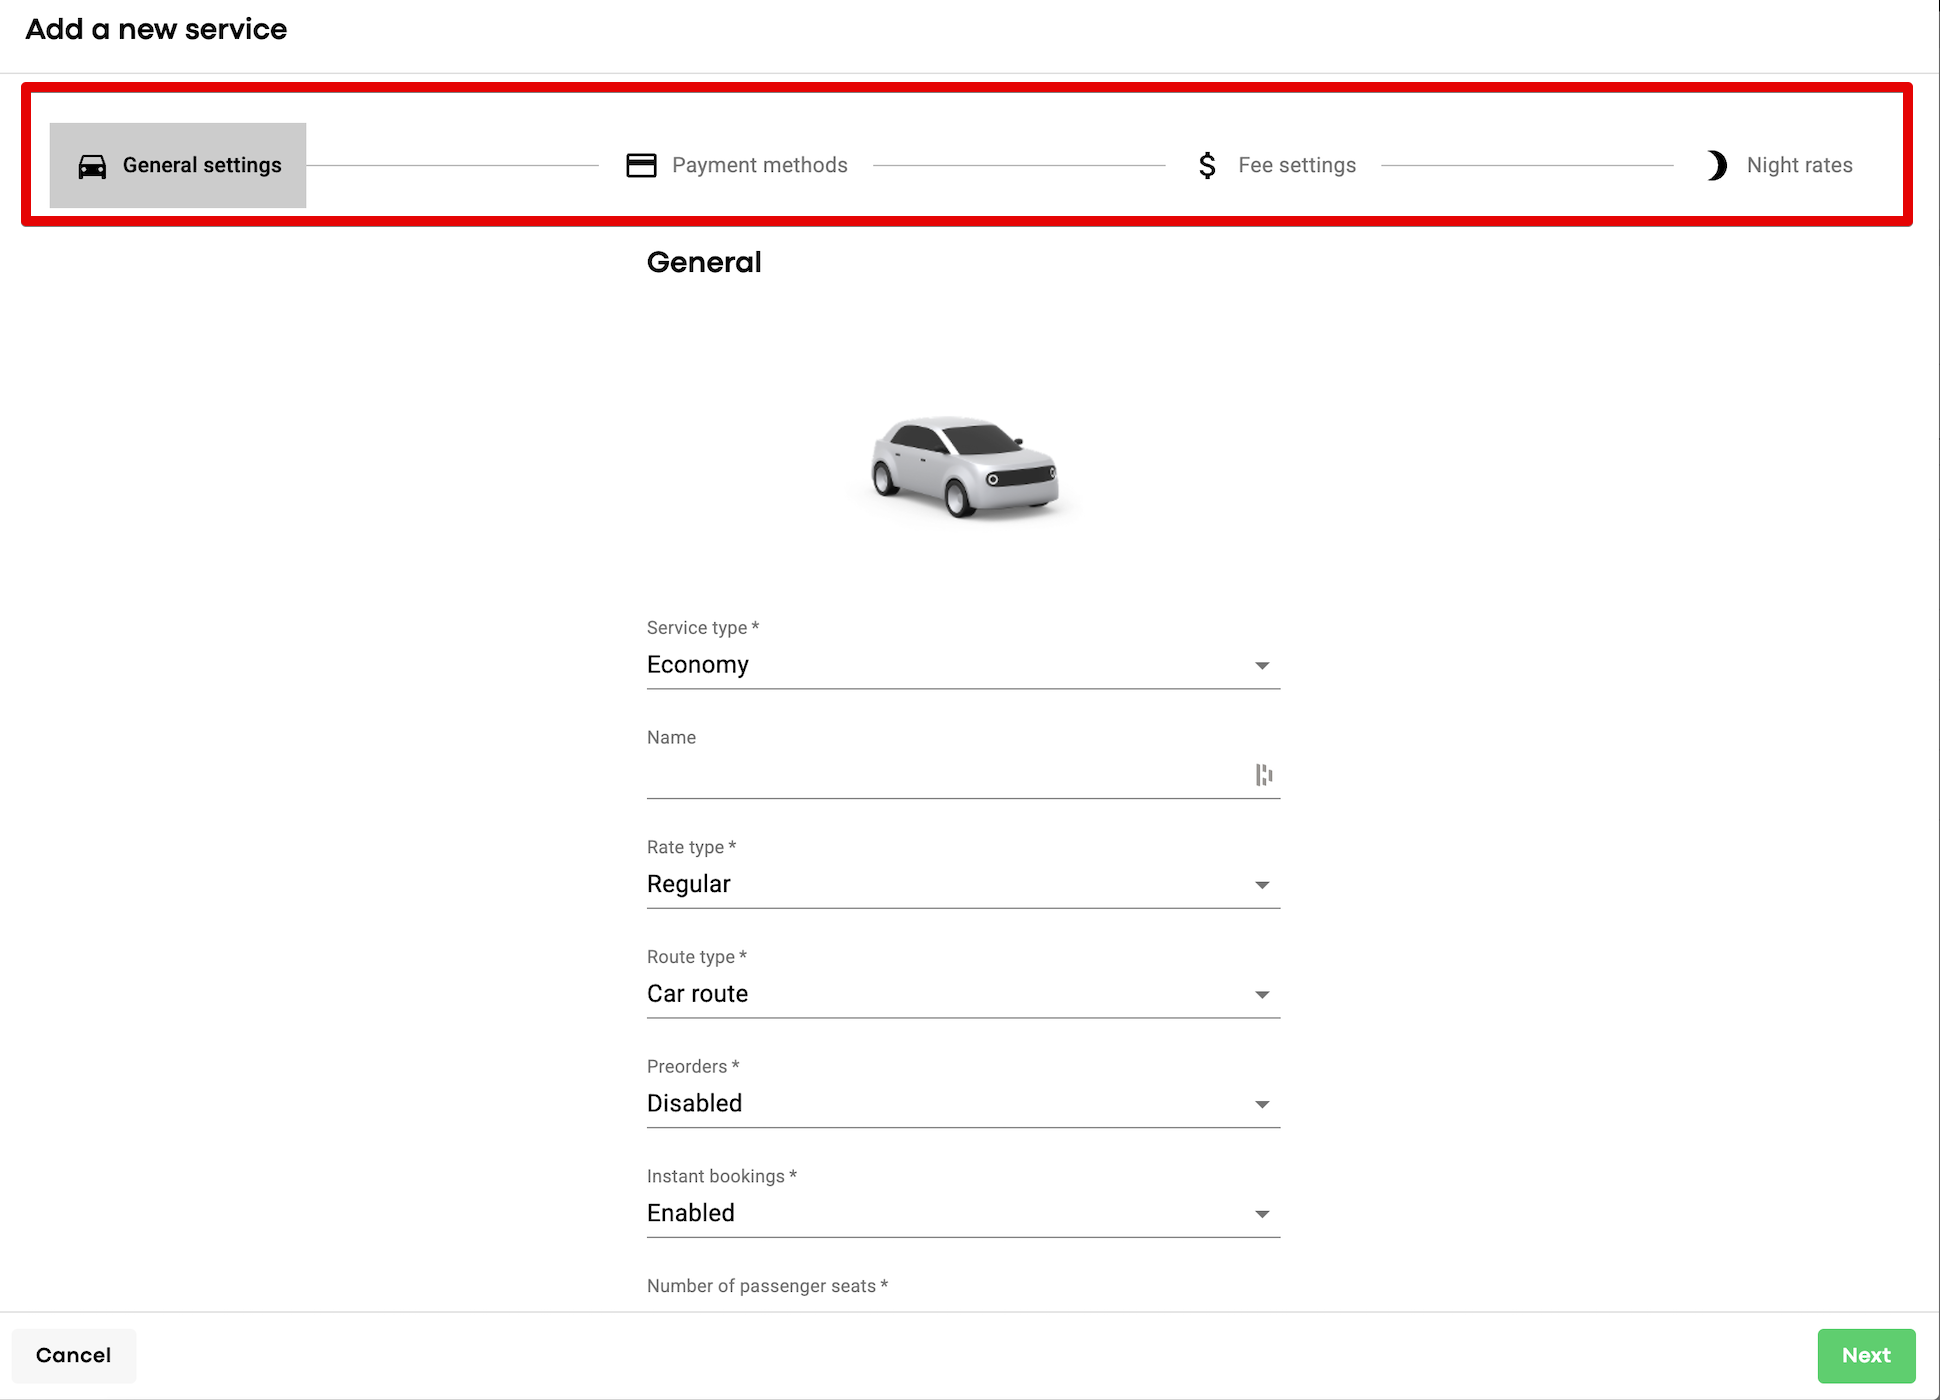Click the dollar sign Fee settings icon

pos(1207,165)
